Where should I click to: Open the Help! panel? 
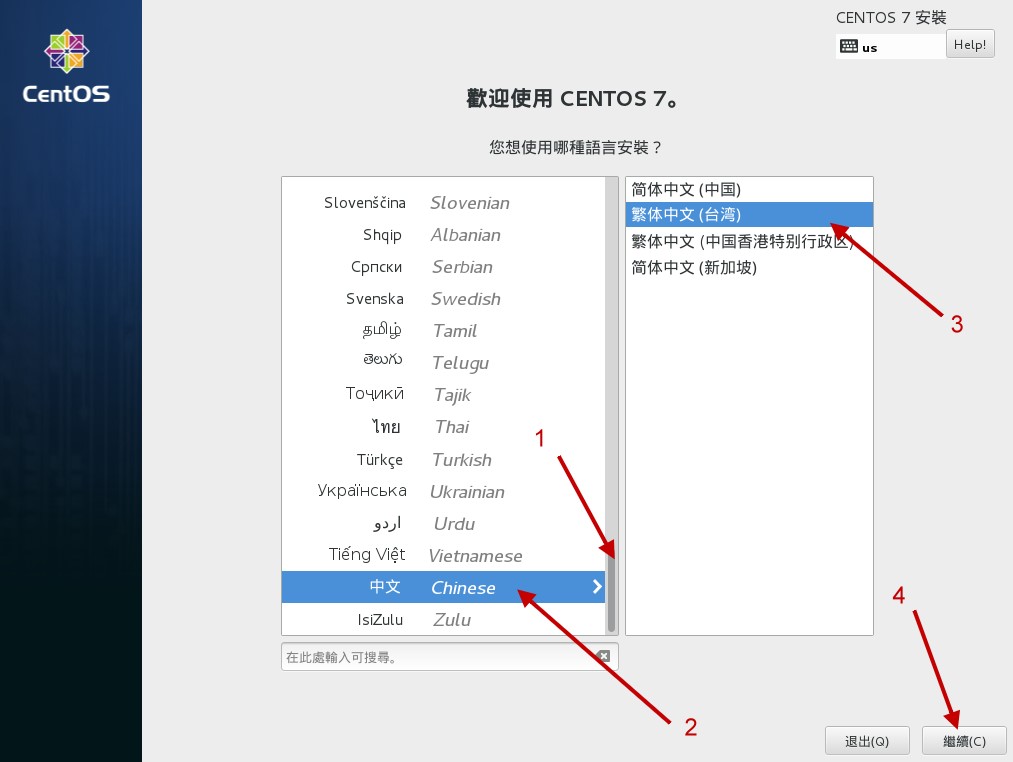968,43
